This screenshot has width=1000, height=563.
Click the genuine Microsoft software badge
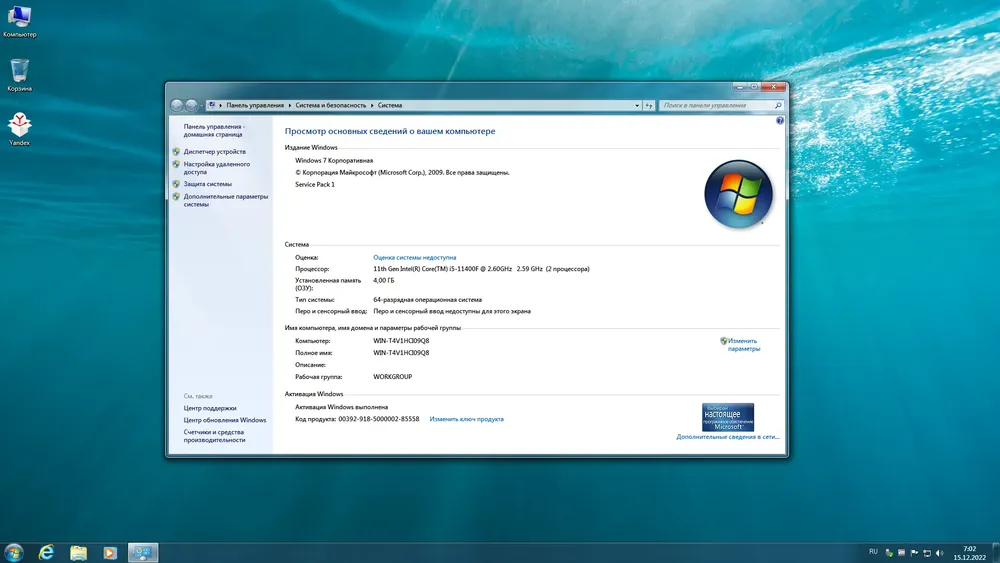[728, 417]
